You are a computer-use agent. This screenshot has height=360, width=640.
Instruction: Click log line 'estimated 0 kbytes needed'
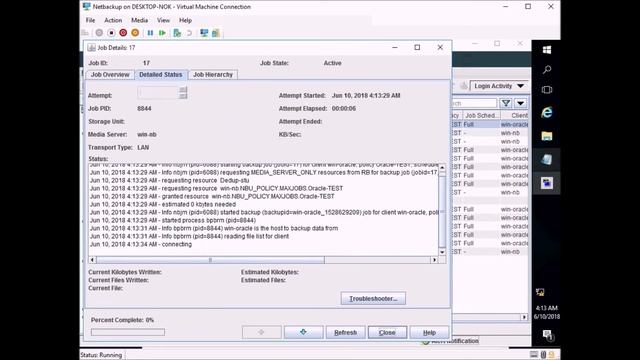coord(163,204)
